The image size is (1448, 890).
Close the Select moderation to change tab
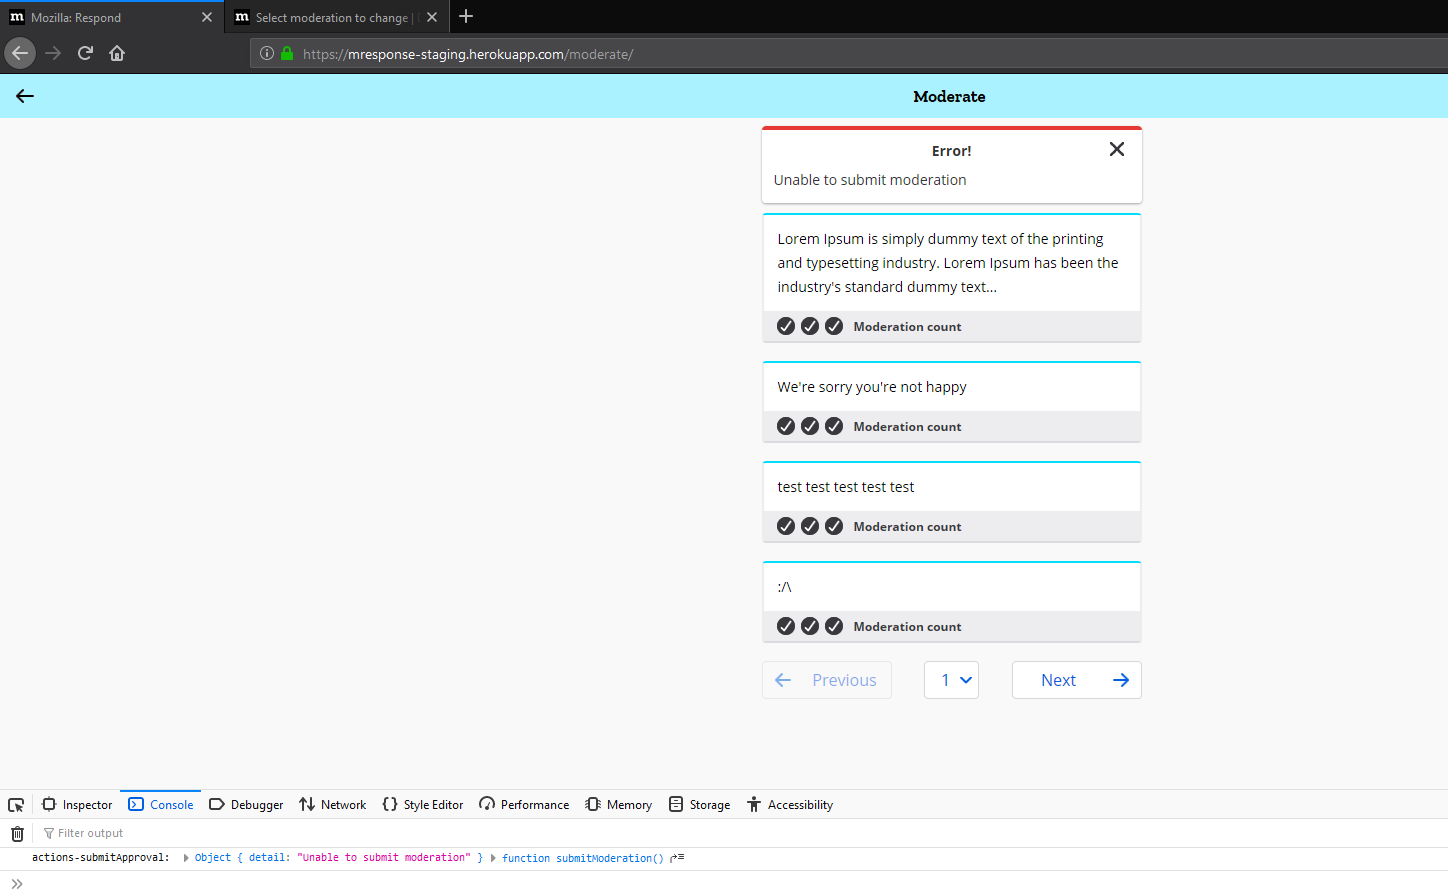pos(432,17)
